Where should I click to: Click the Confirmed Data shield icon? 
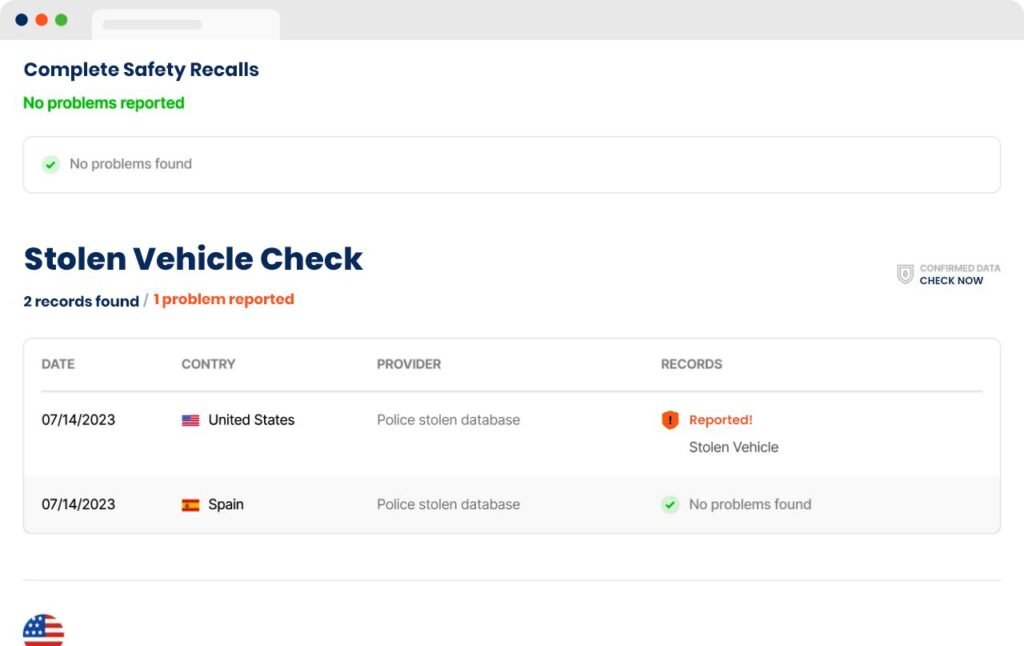pyautogui.click(x=905, y=274)
